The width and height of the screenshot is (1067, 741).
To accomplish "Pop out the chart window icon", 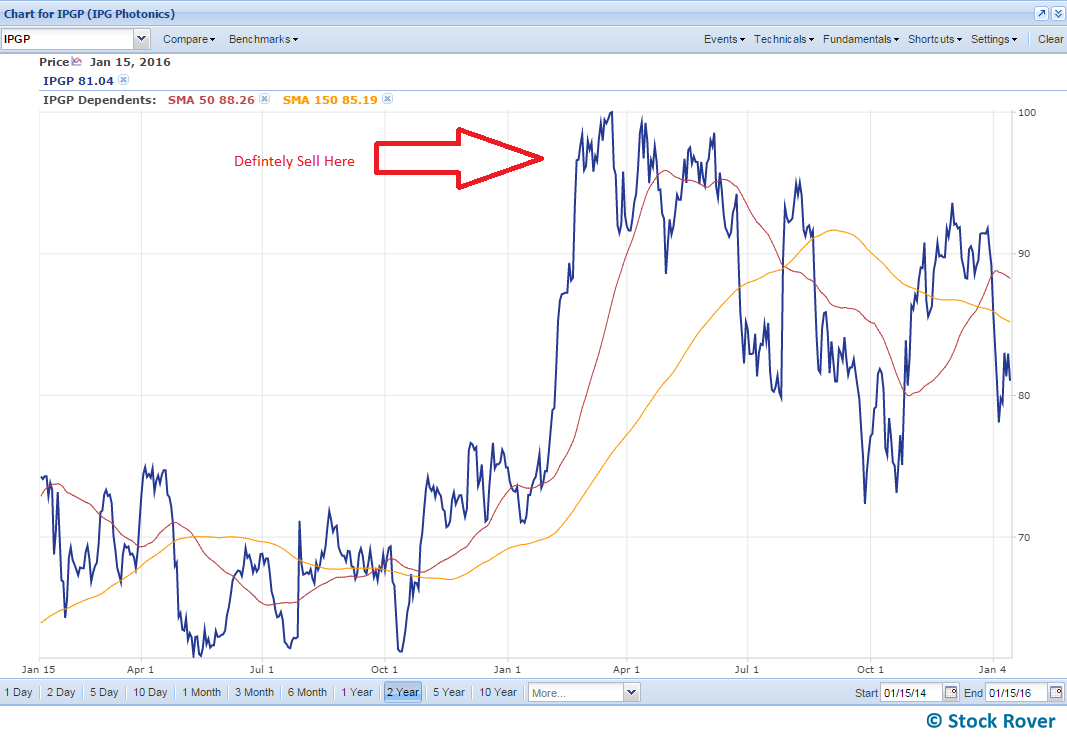I will point(1042,14).
